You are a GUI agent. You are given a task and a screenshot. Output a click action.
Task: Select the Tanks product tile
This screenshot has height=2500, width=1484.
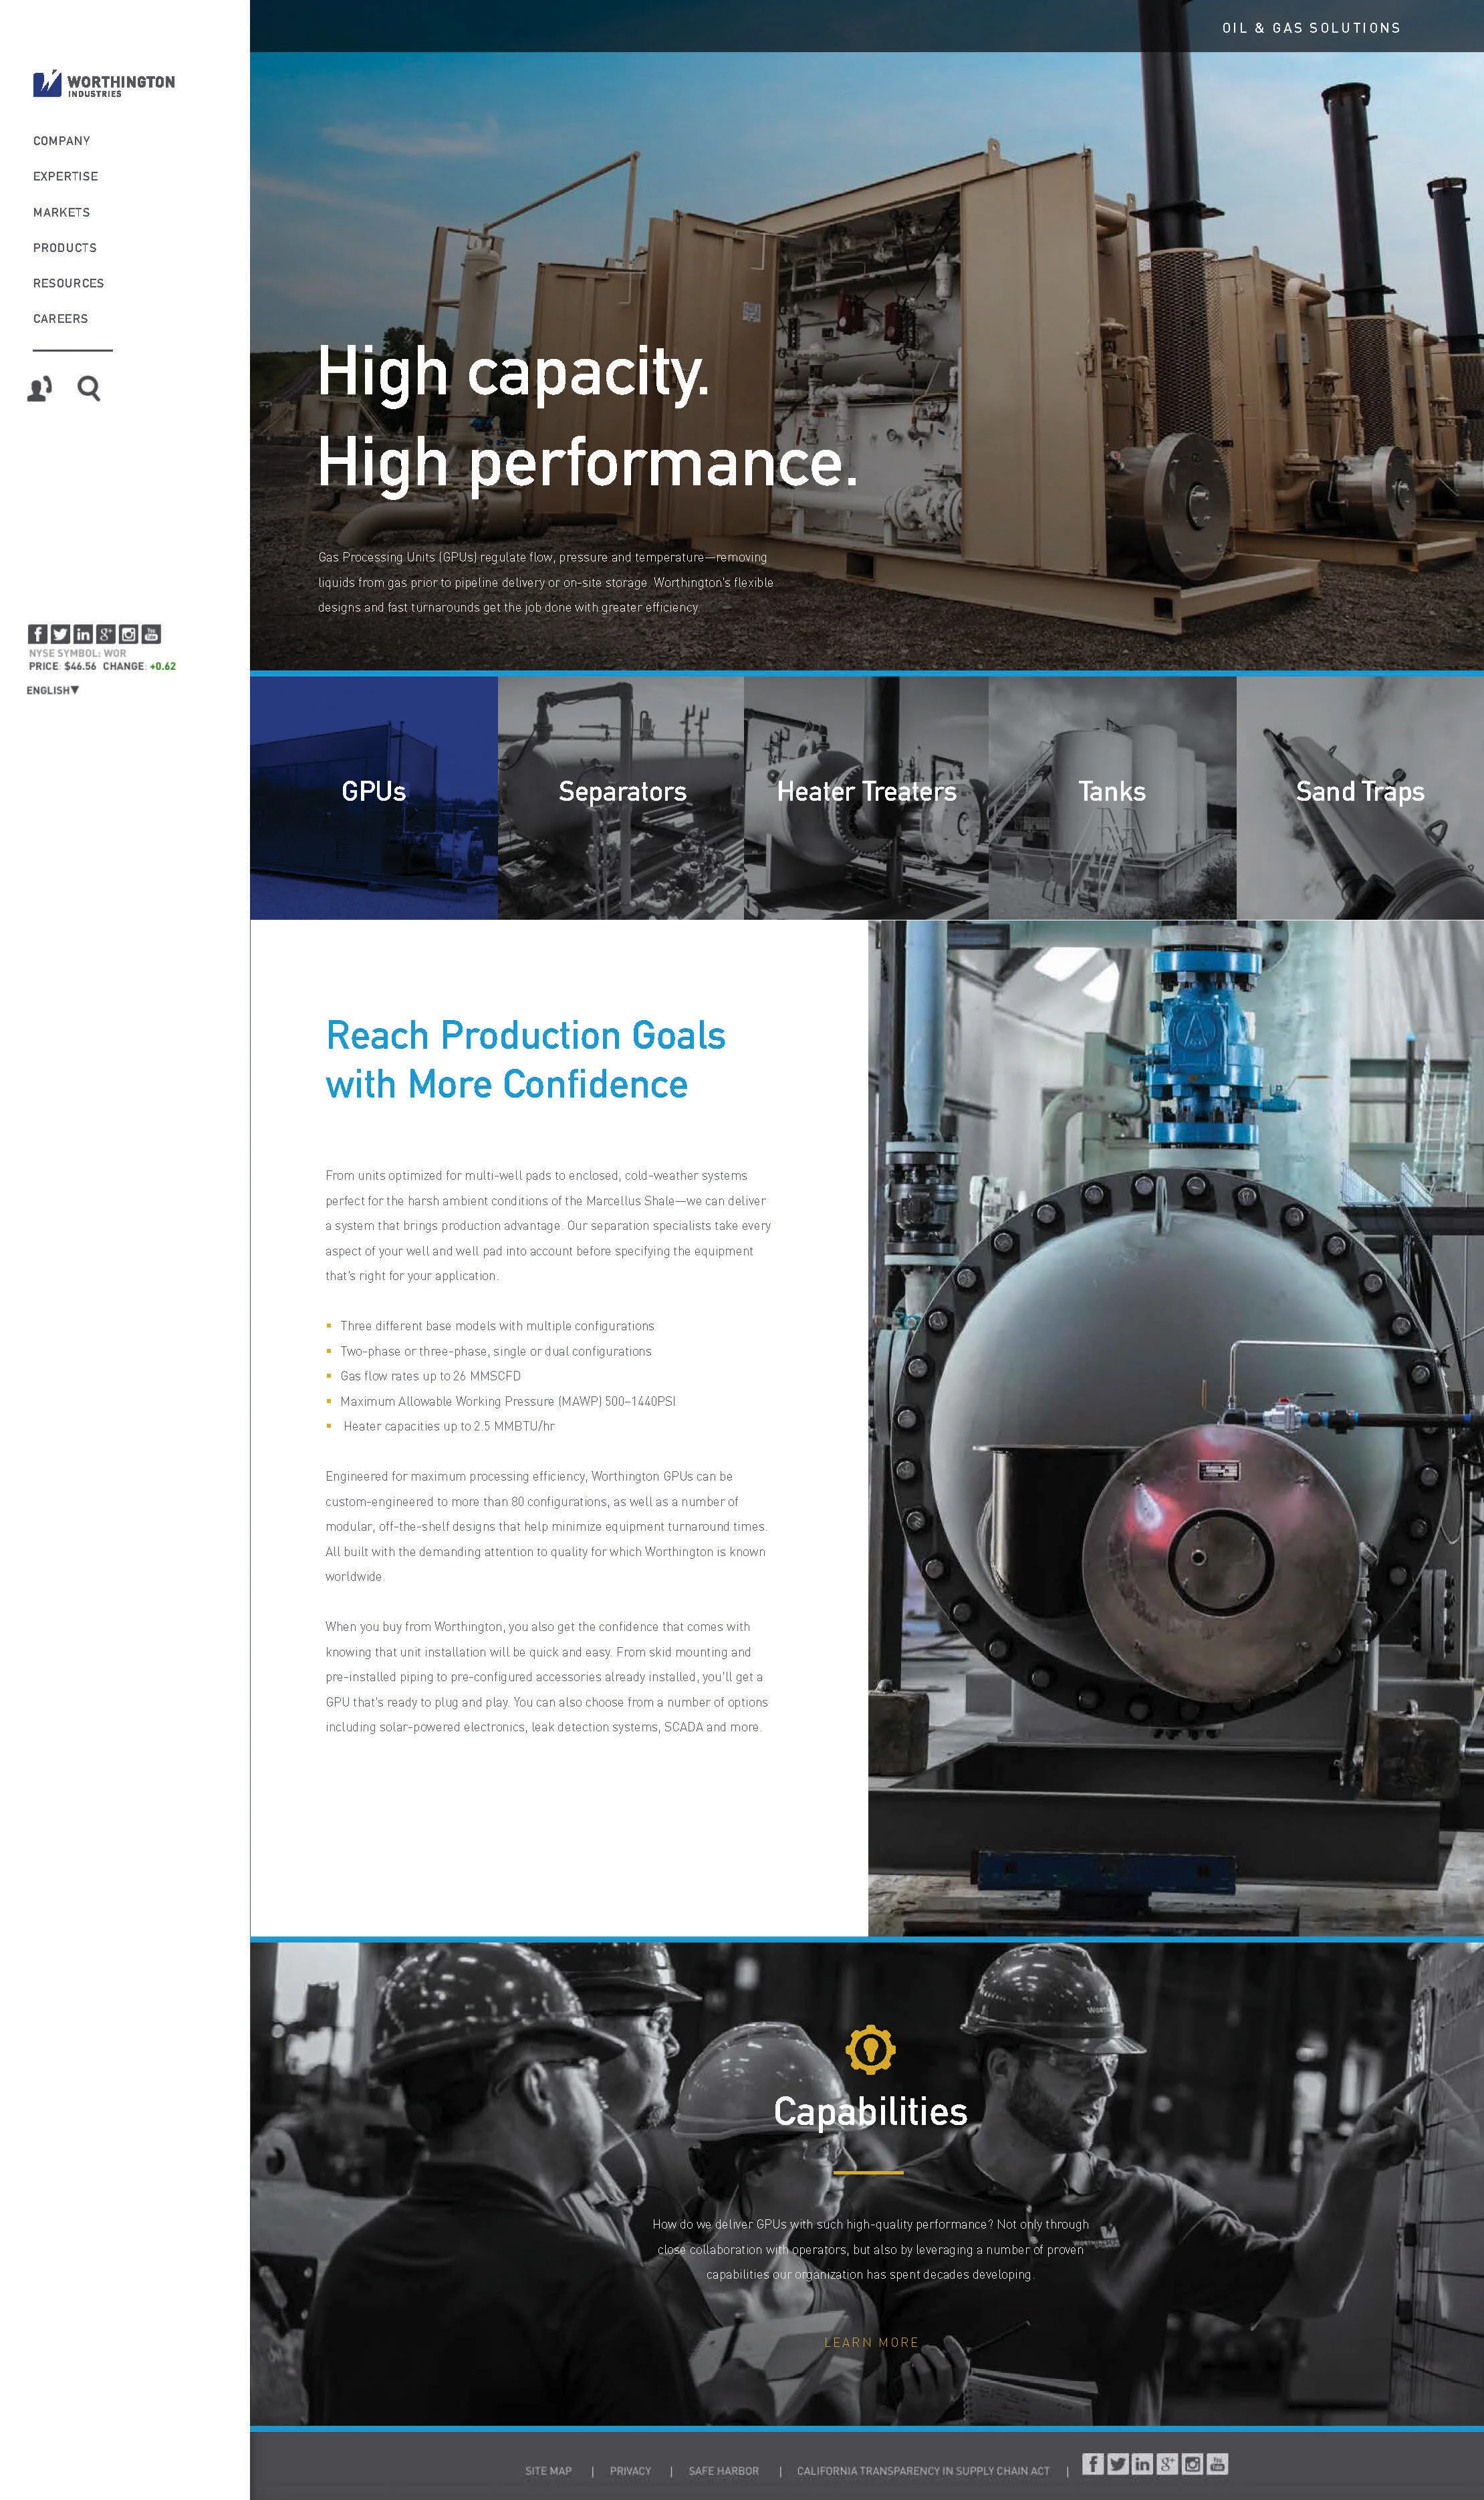pos(1113,797)
